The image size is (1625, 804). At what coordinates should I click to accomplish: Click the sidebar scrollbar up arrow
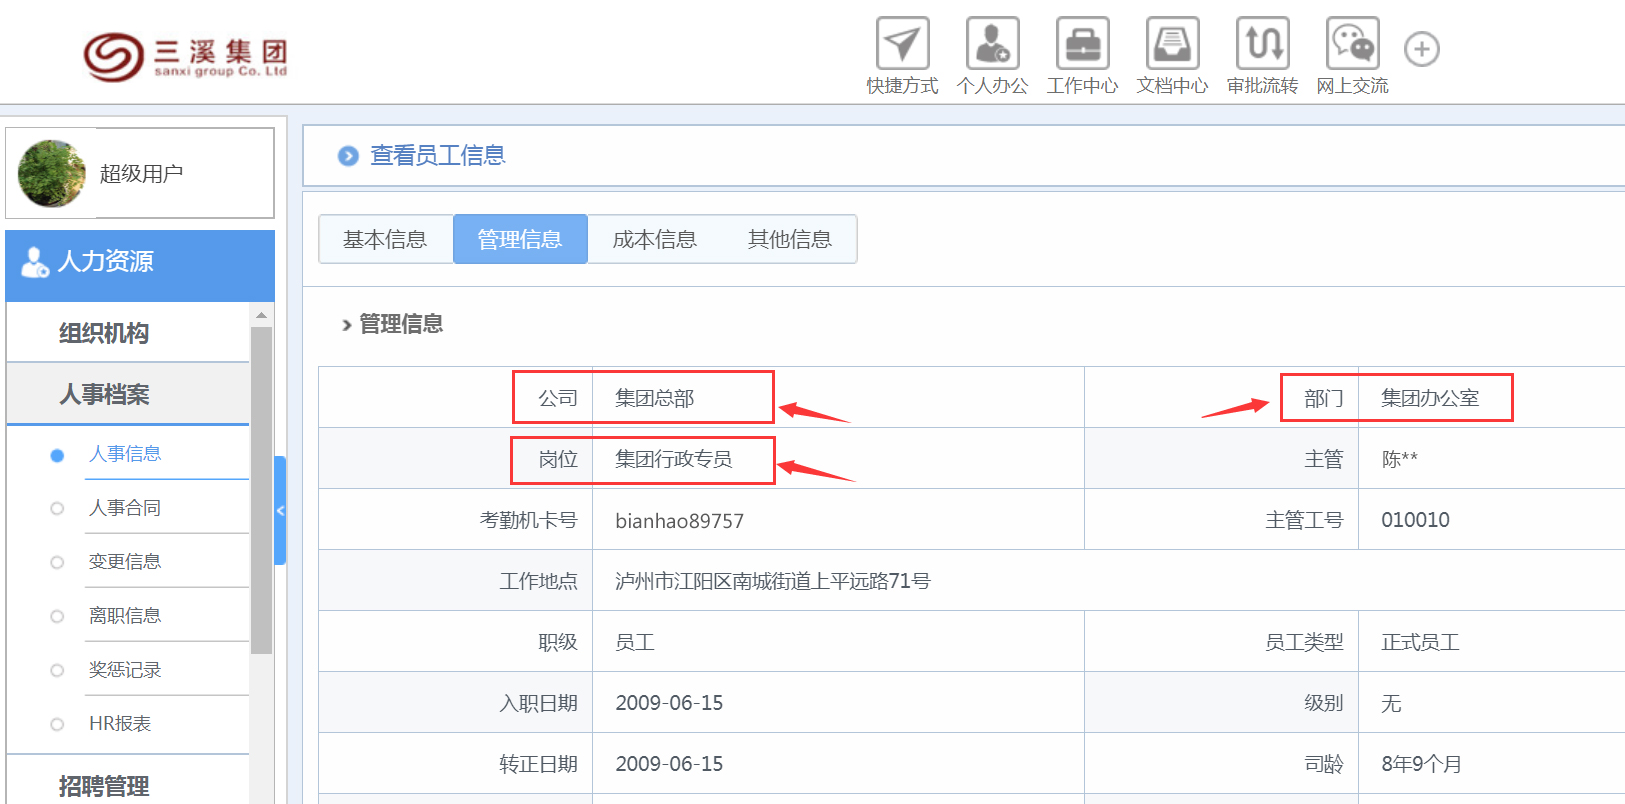pyautogui.click(x=261, y=315)
